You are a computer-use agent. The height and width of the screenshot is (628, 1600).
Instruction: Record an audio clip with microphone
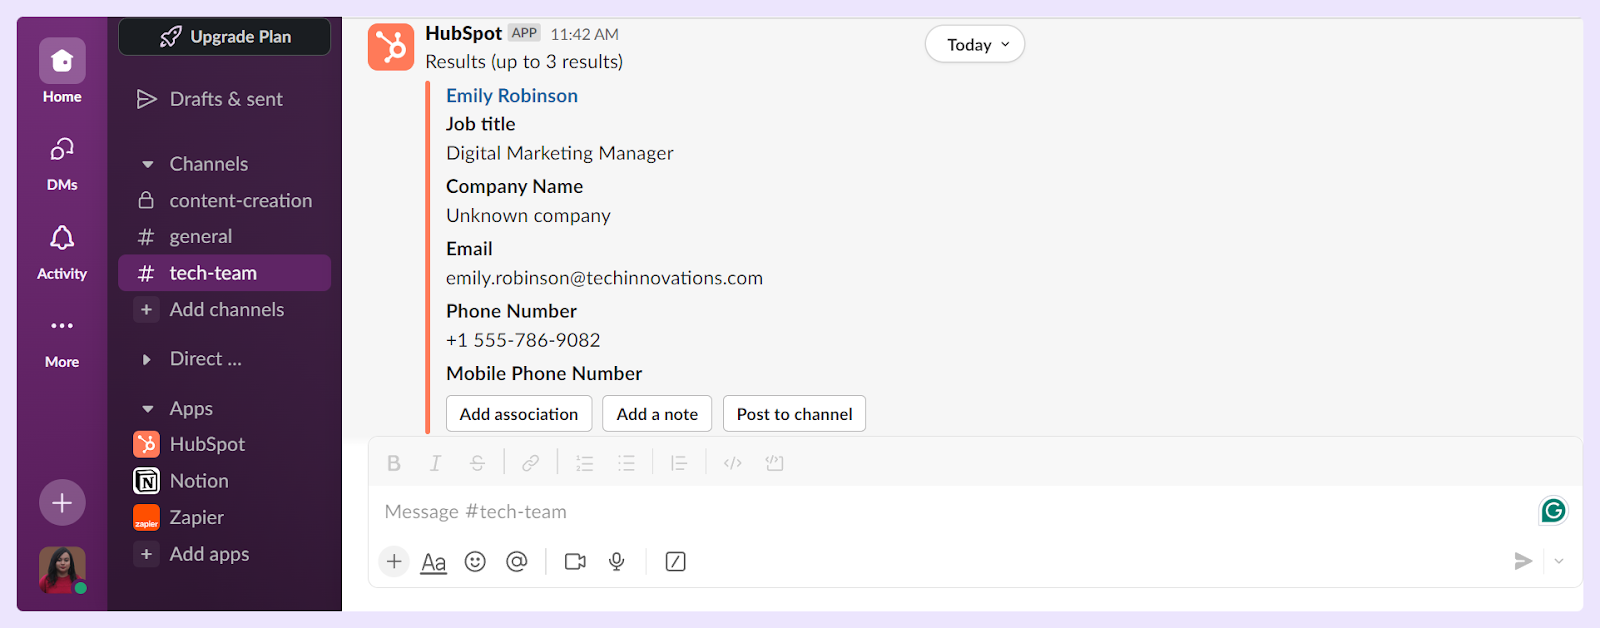617,562
